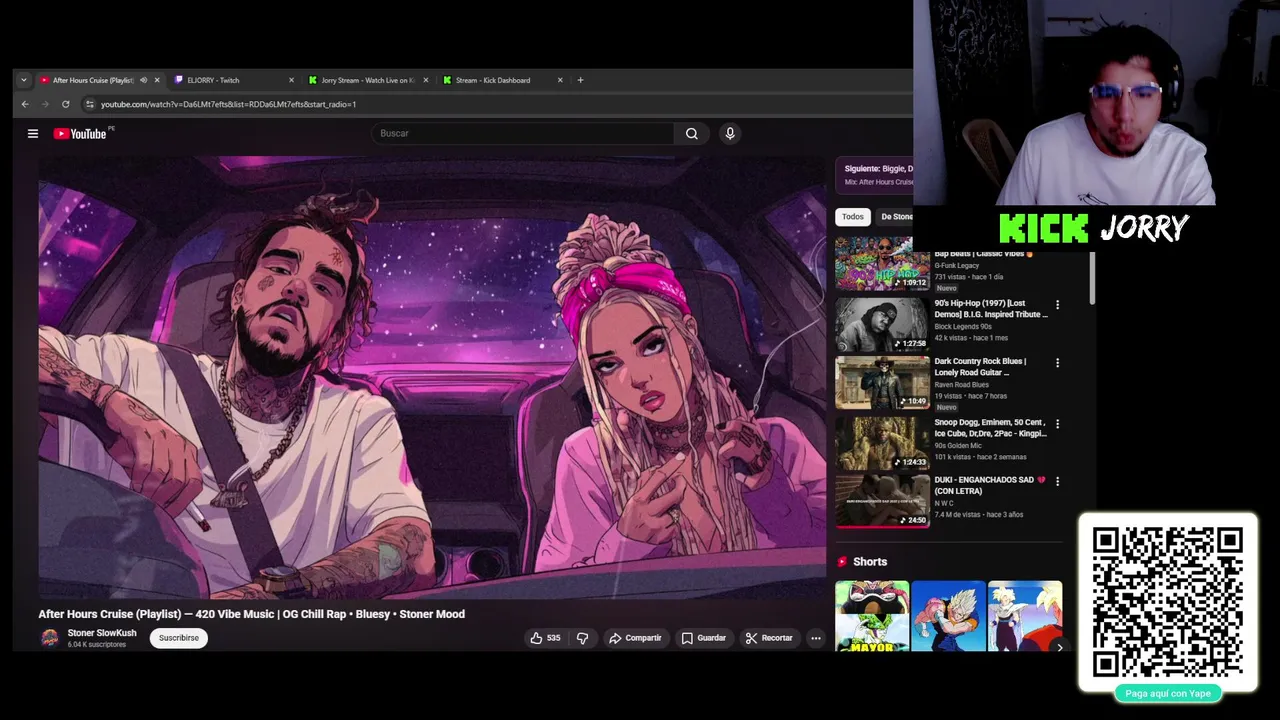The image size is (1280, 720).
Task: Click the Guardar save button
Action: pyautogui.click(x=704, y=638)
